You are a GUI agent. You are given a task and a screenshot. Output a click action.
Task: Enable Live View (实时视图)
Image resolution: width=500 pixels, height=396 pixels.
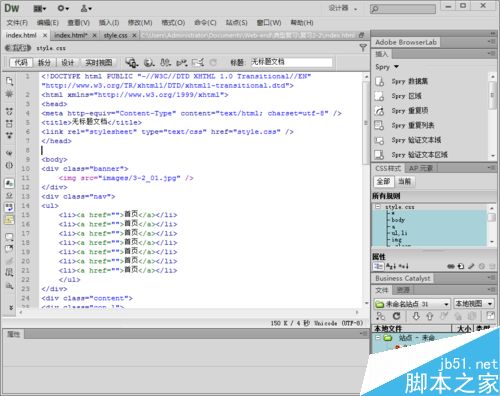click(99, 62)
